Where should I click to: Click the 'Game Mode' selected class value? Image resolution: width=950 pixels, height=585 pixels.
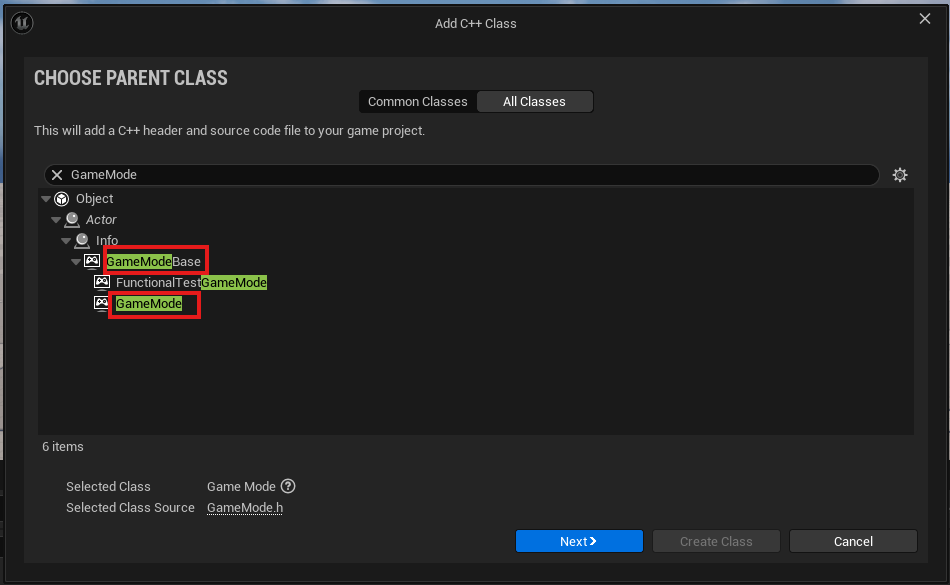241,486
